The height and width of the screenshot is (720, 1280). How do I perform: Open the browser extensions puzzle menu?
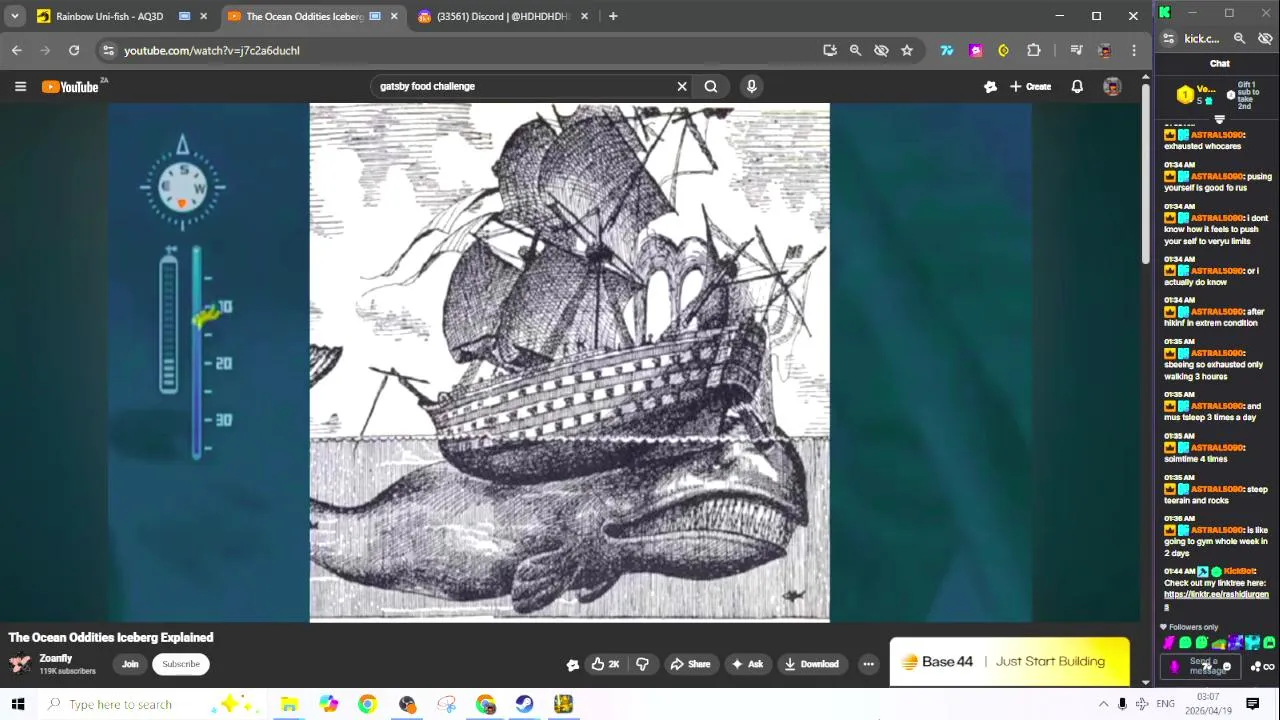[1034, 50]
